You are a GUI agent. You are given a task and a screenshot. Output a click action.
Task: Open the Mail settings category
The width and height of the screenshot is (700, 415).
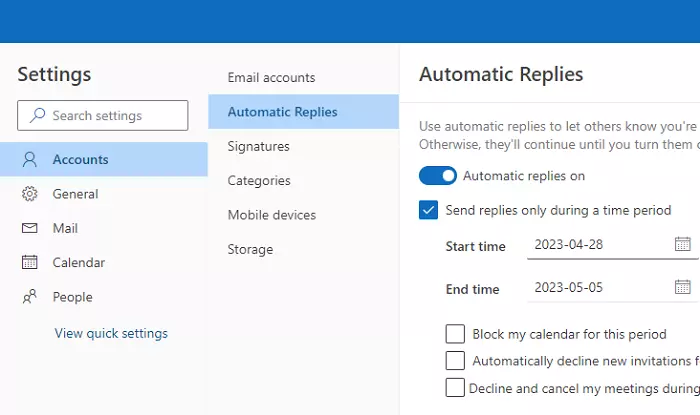(x=104, y=228)
